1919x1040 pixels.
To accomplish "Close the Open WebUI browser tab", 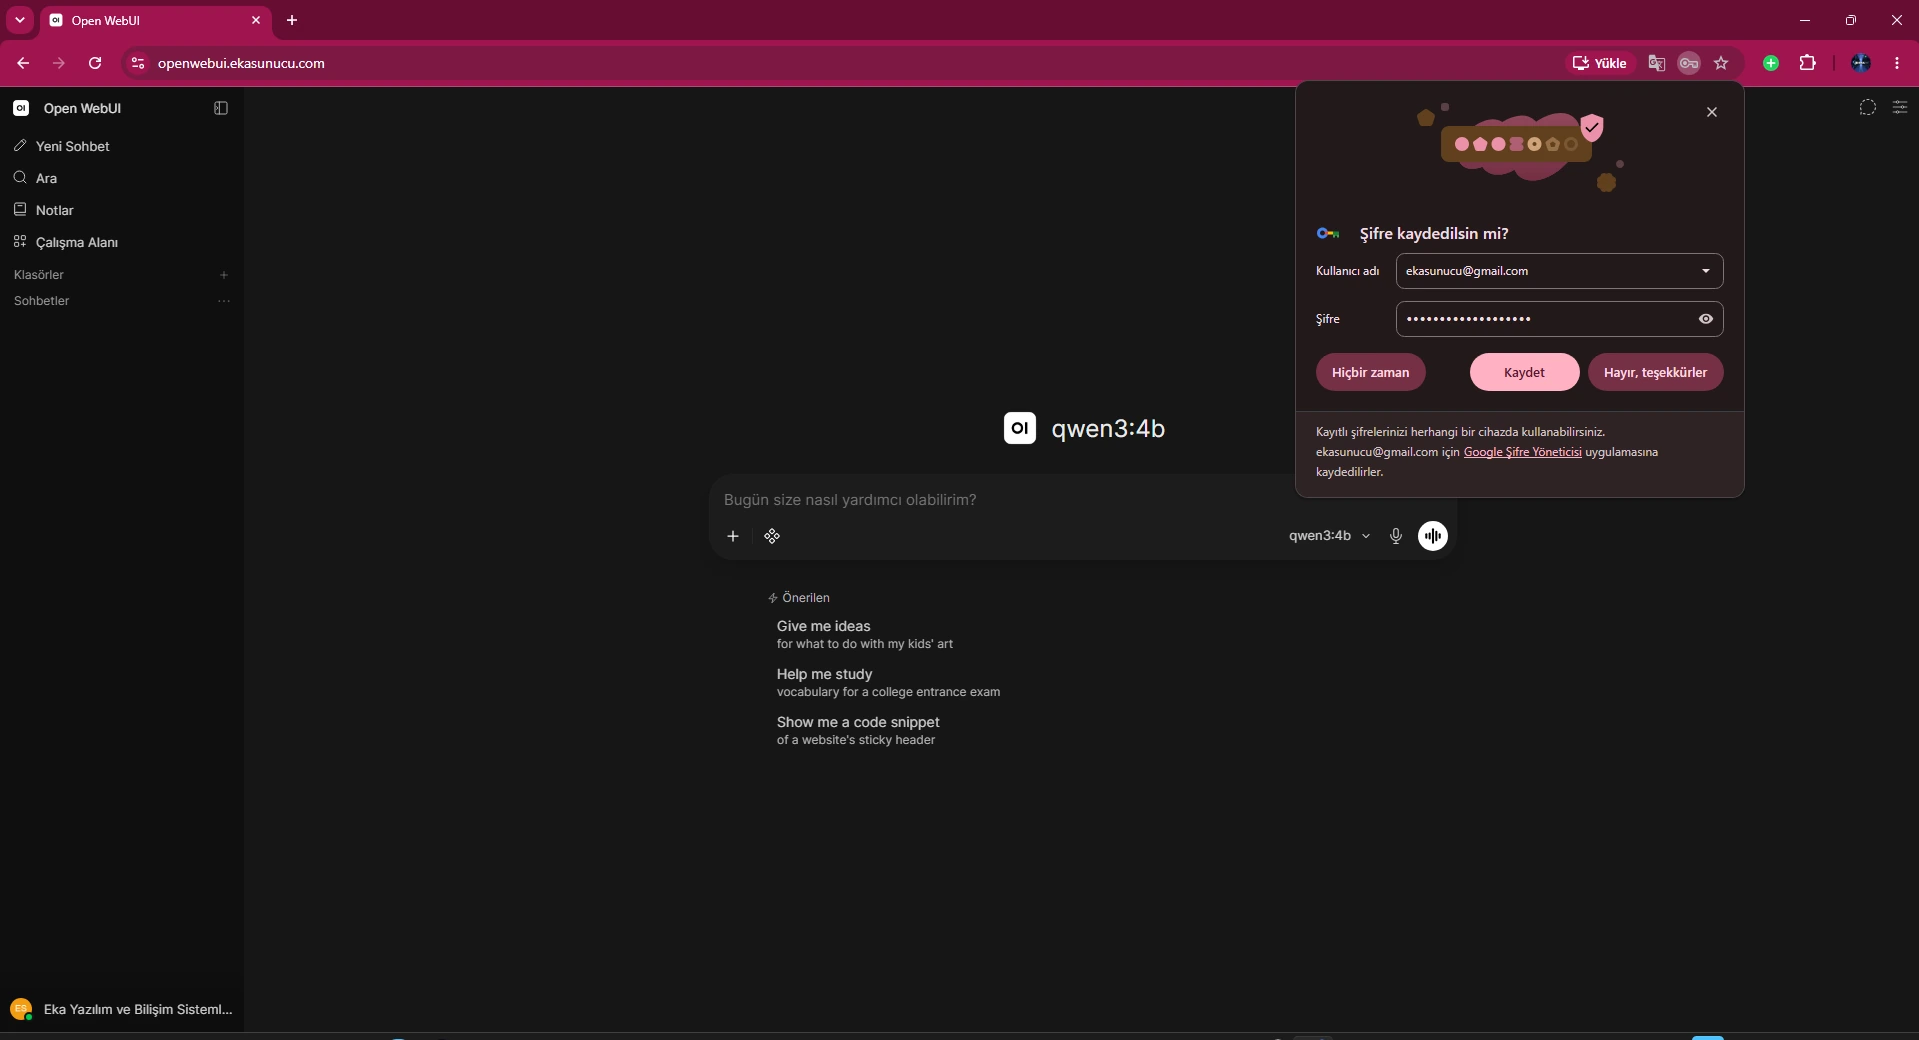I will point(256,20).
